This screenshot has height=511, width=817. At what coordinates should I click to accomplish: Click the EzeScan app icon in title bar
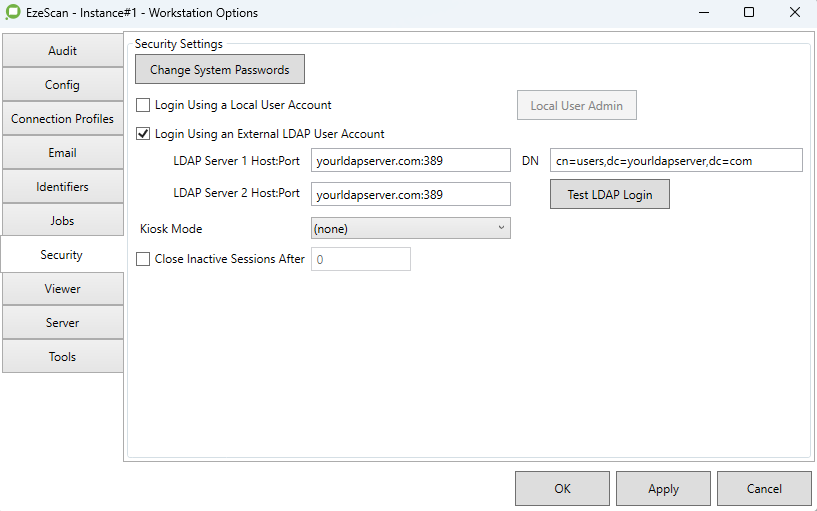[13, 13]
